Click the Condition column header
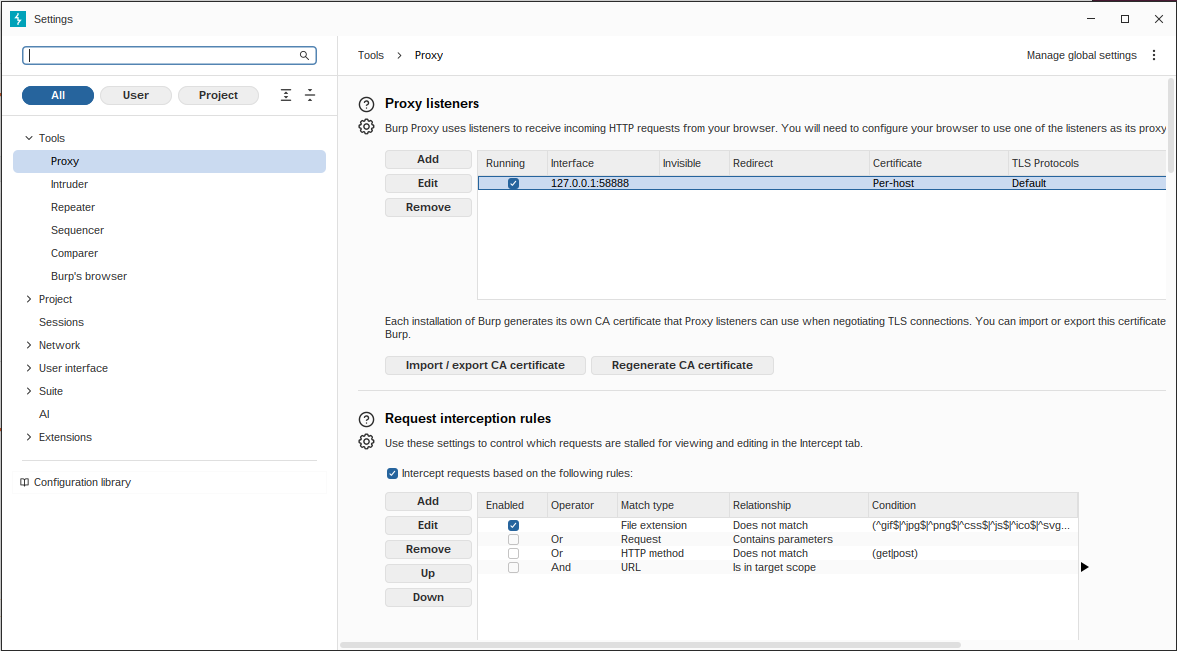This screenshot has width=1177, height=651. click(973, 505)
